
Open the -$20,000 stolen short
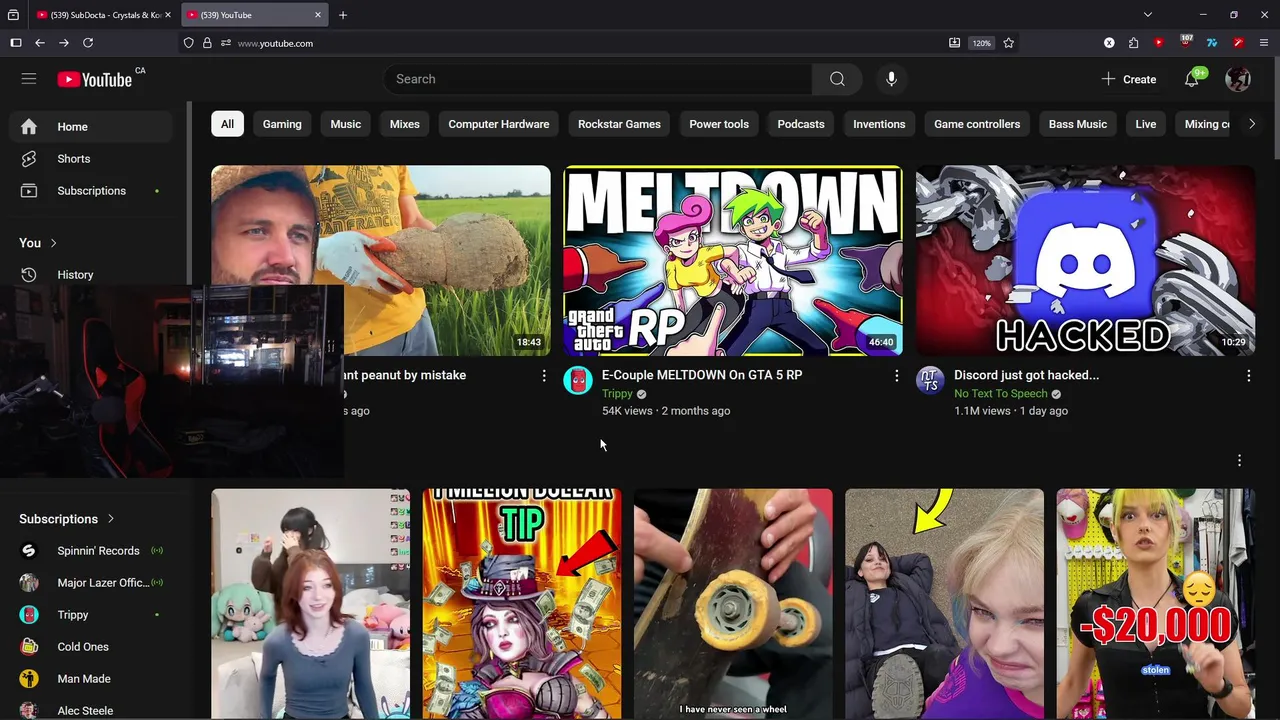[x=1155, y=604]
